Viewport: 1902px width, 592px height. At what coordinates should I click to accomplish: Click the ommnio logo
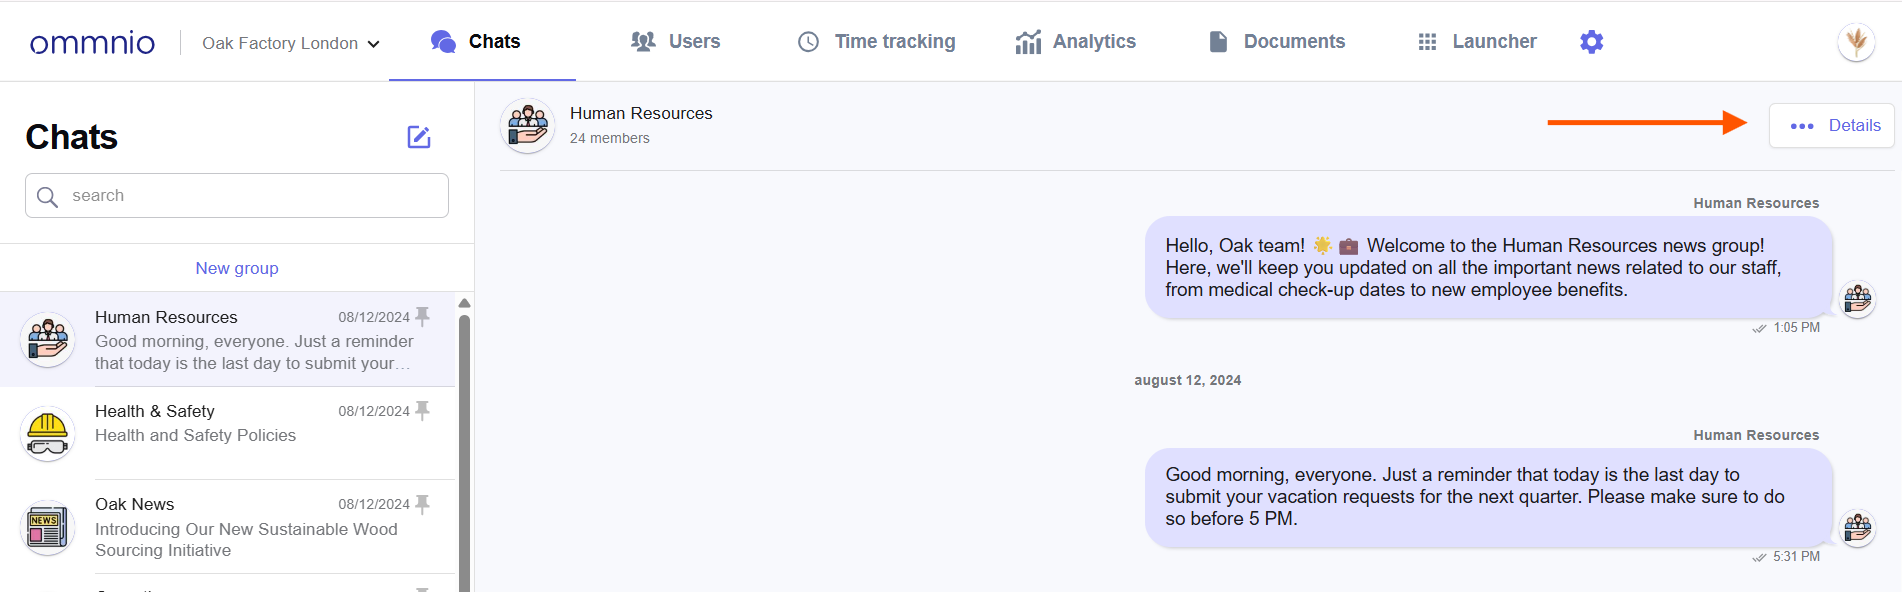[92, 43]
